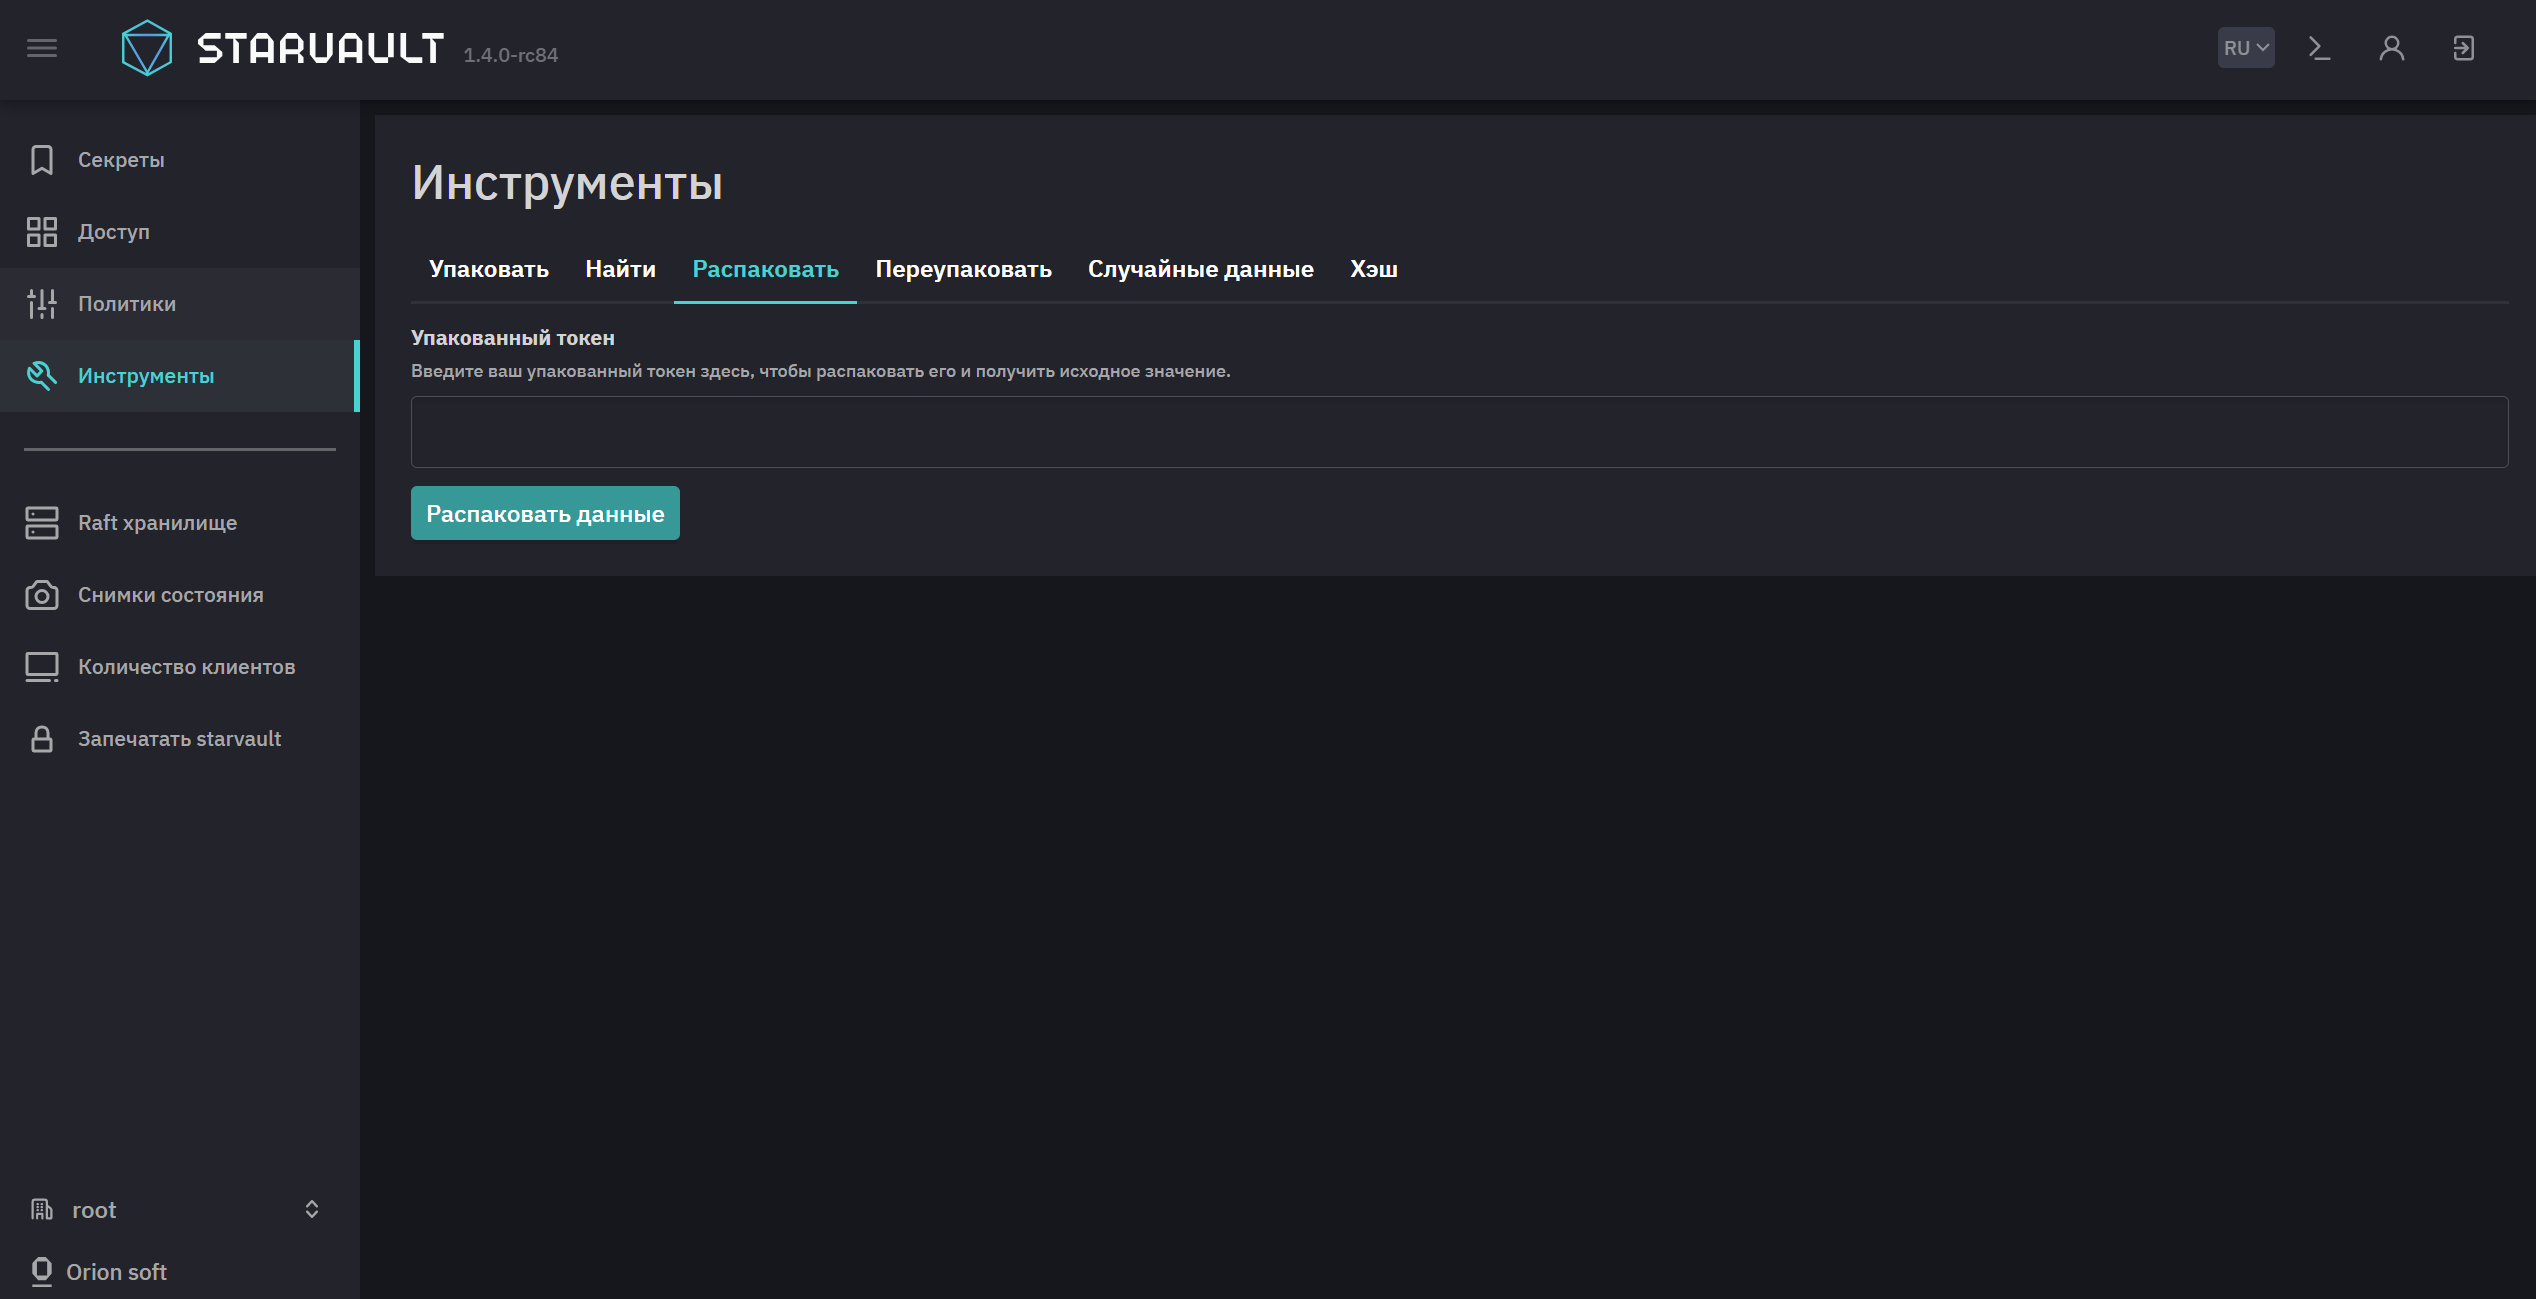
Task: Click the root namespace name text
Action: (x=94, y=1210)
